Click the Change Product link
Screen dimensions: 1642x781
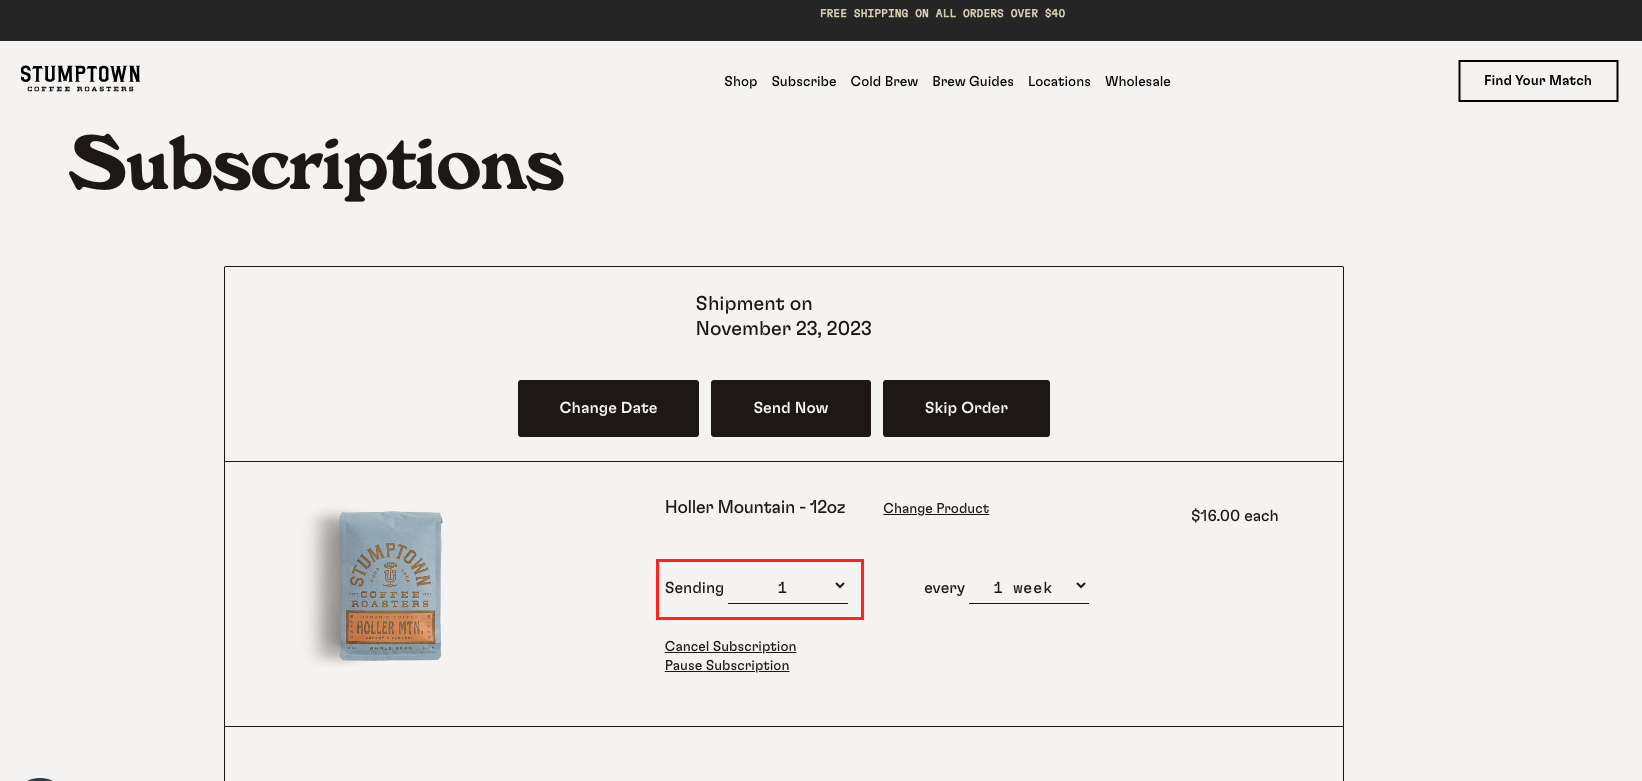pyautogui.click(x=936, y=508)
